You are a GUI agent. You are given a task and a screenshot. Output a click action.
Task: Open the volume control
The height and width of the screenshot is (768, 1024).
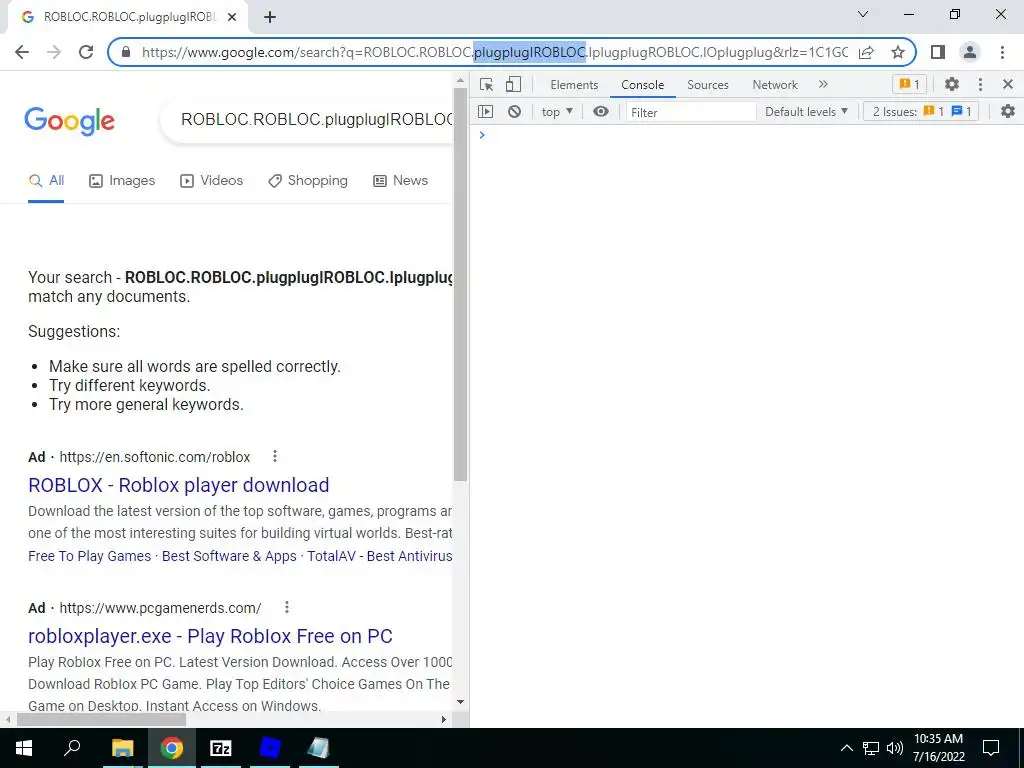(x=895, y=748)
